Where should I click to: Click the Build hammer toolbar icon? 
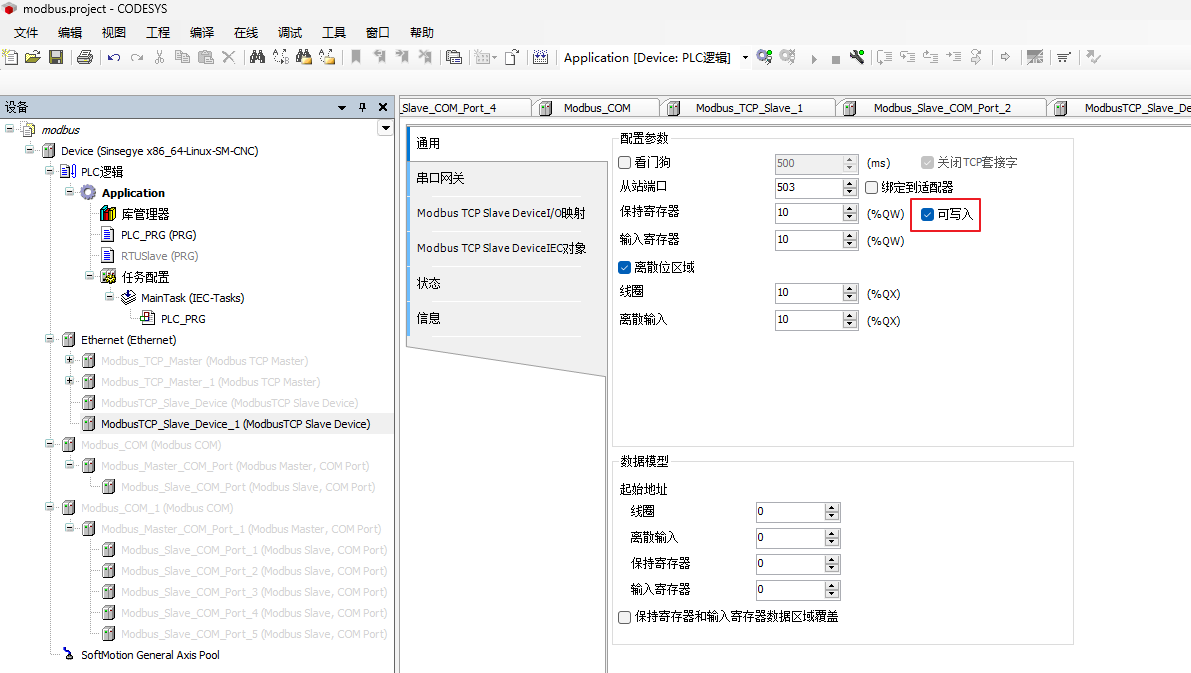point(857,58)
